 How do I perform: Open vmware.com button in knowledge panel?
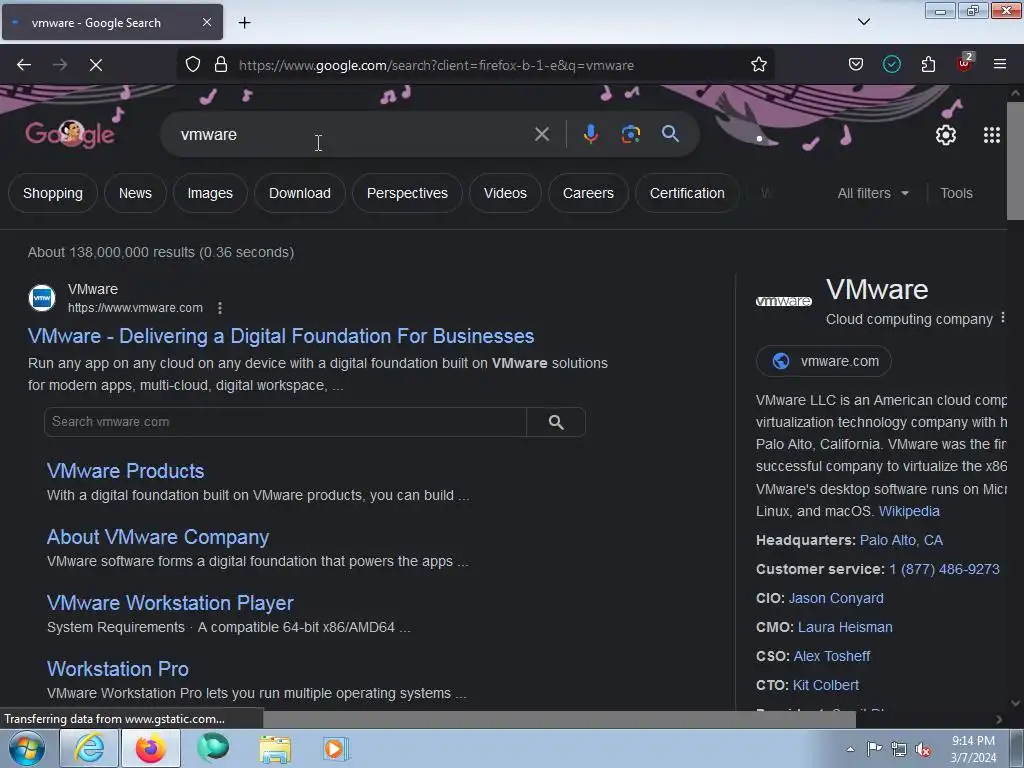(824, 361)
